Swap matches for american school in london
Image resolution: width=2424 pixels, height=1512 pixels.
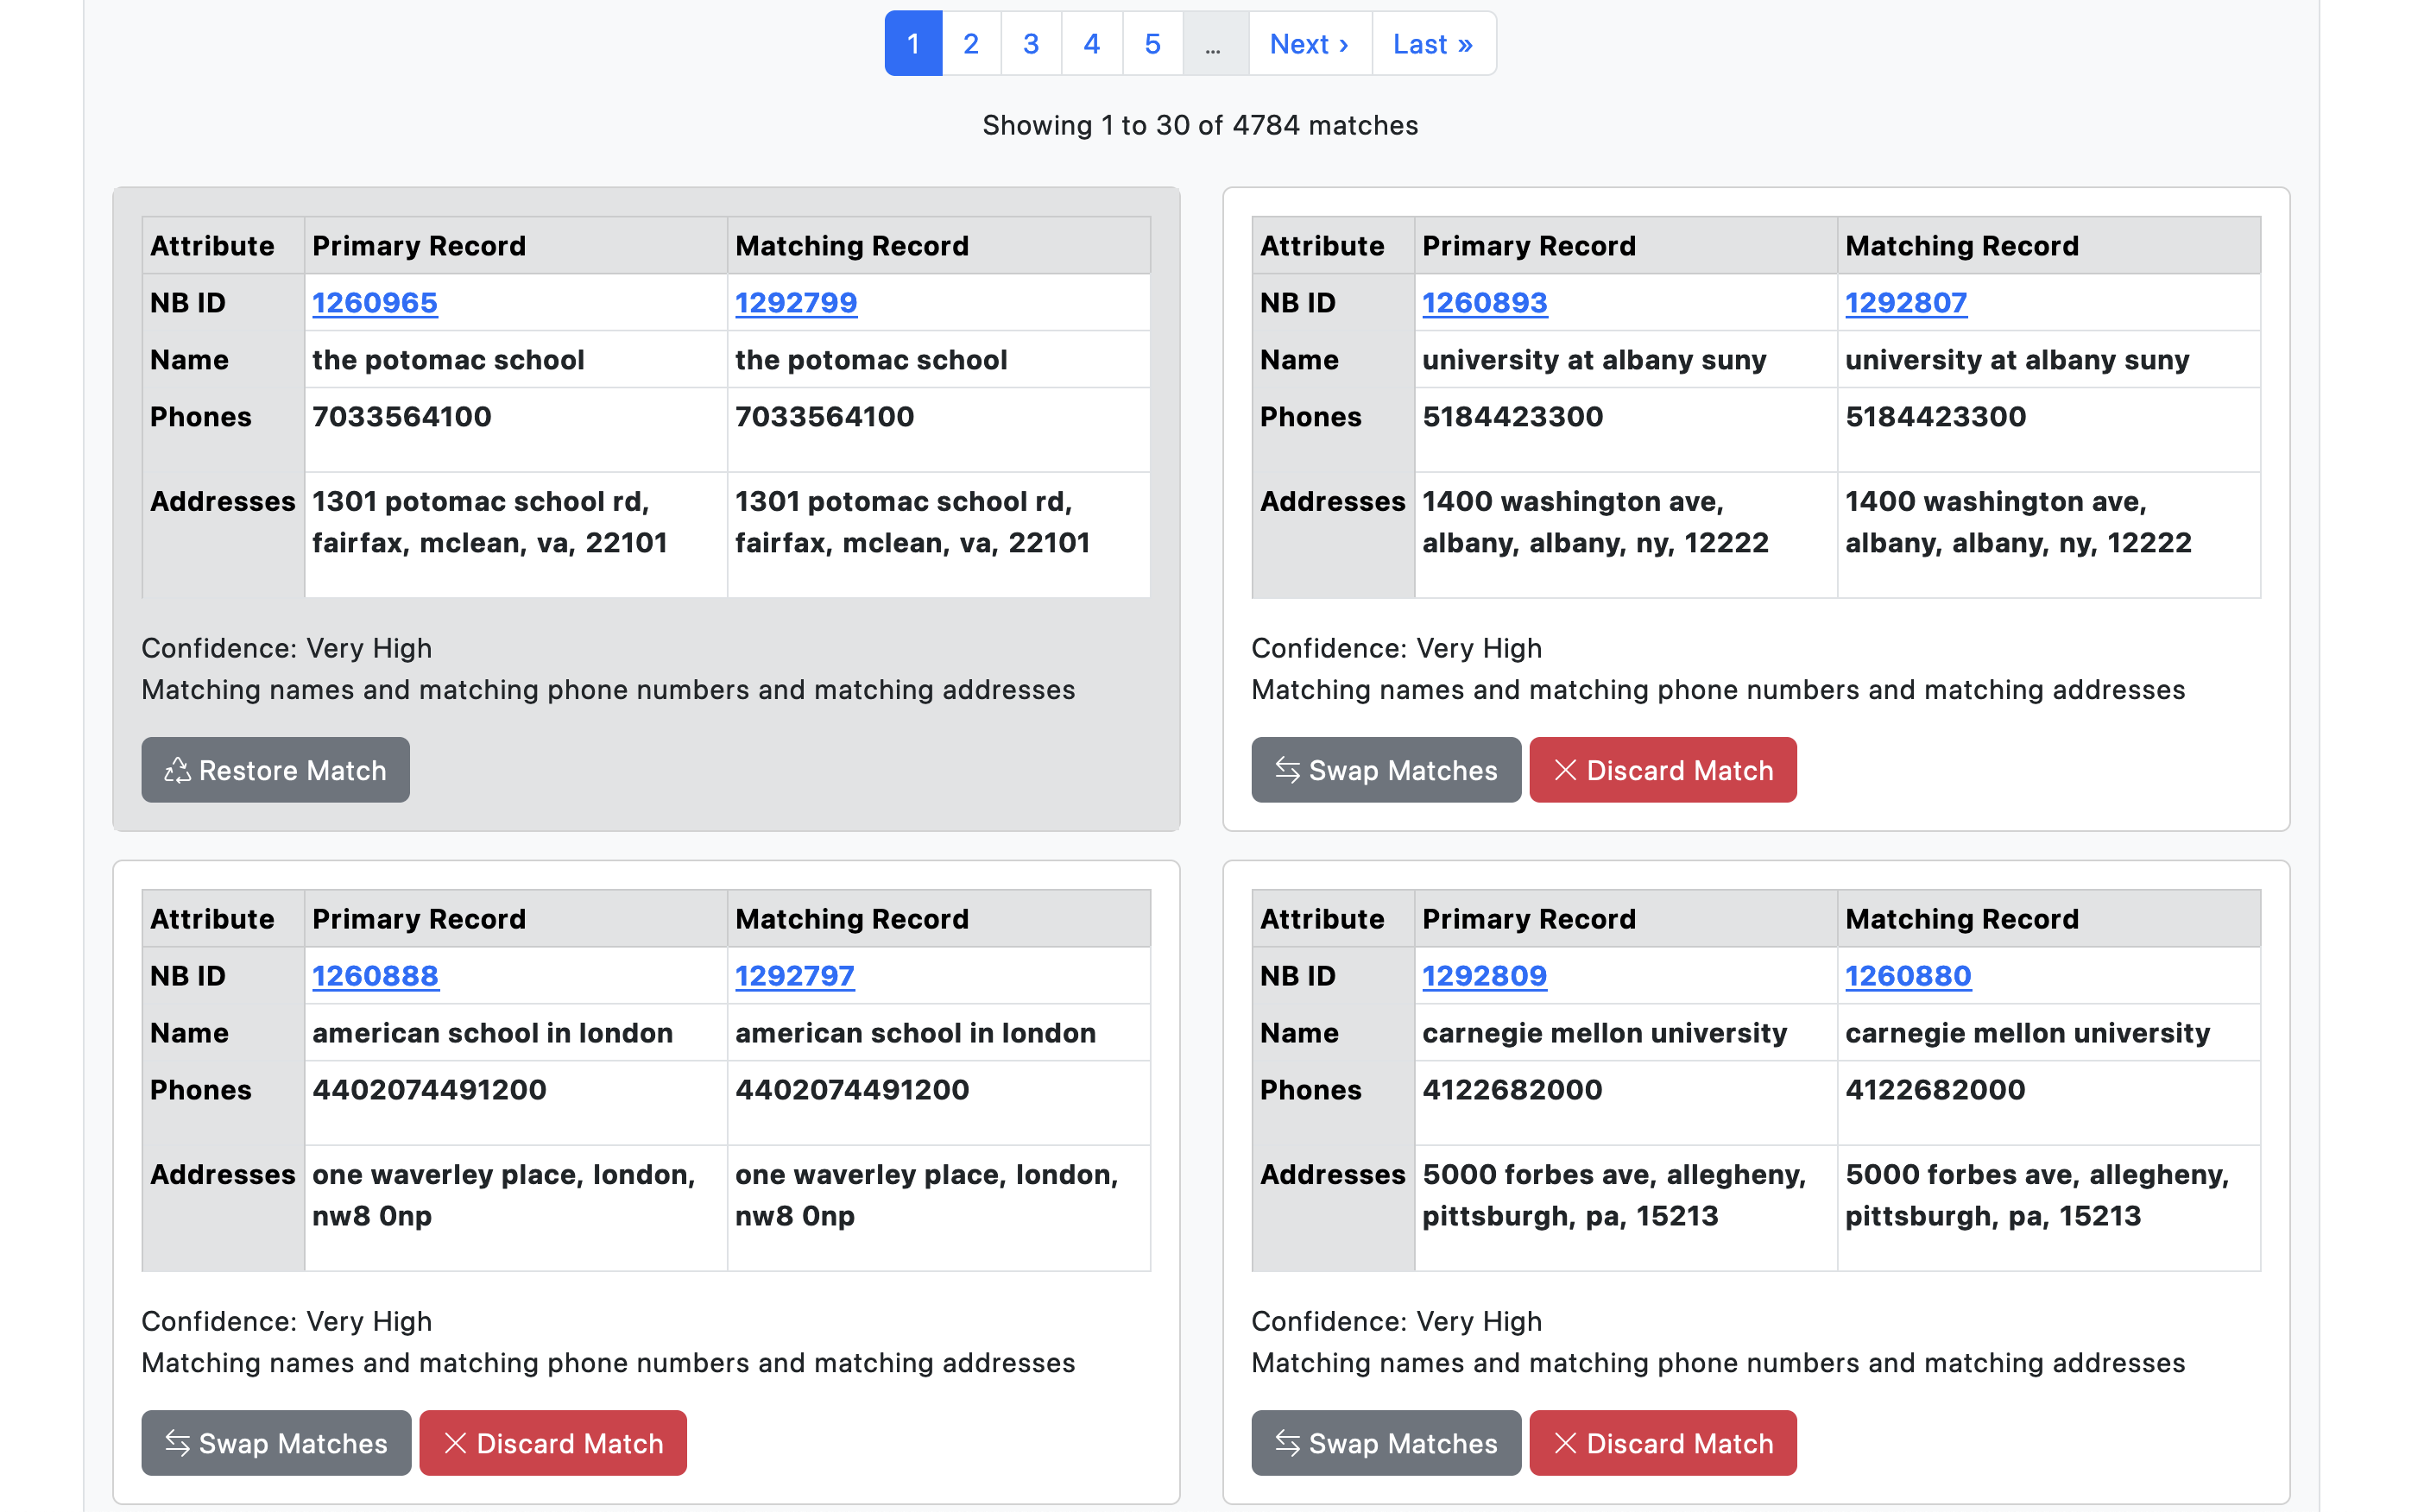click(275, 1443)
